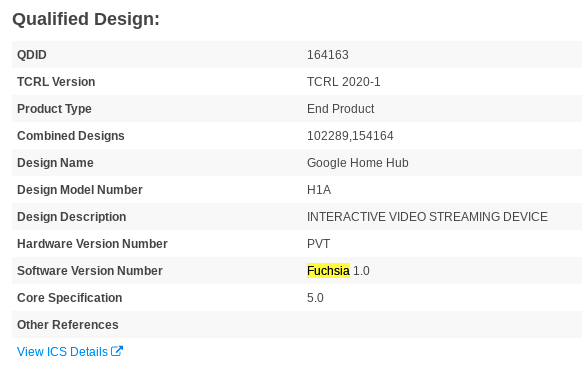Click the Design Description label
582x378 pixels.
pos(72,217)
